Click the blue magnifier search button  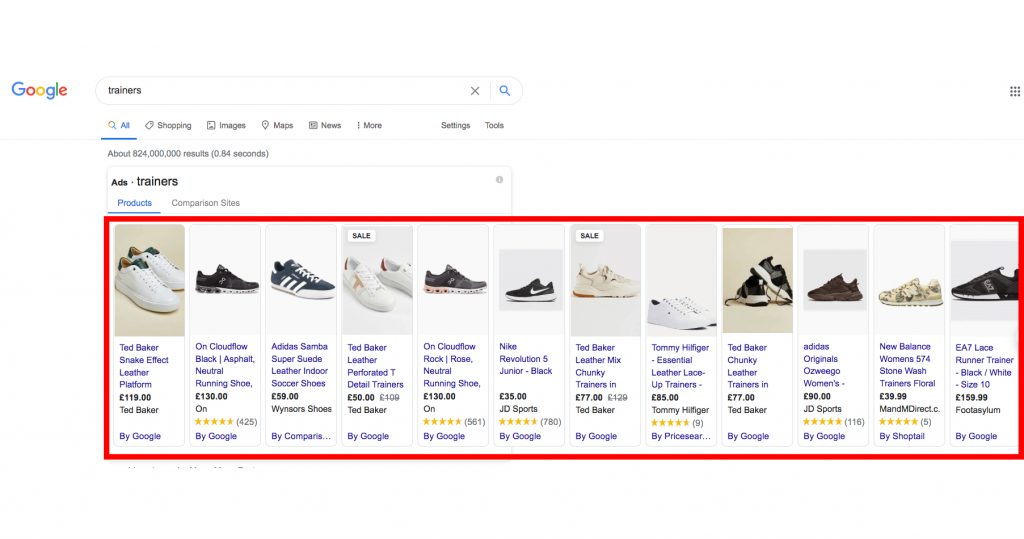pyautogui.click(x=504, y=91)
